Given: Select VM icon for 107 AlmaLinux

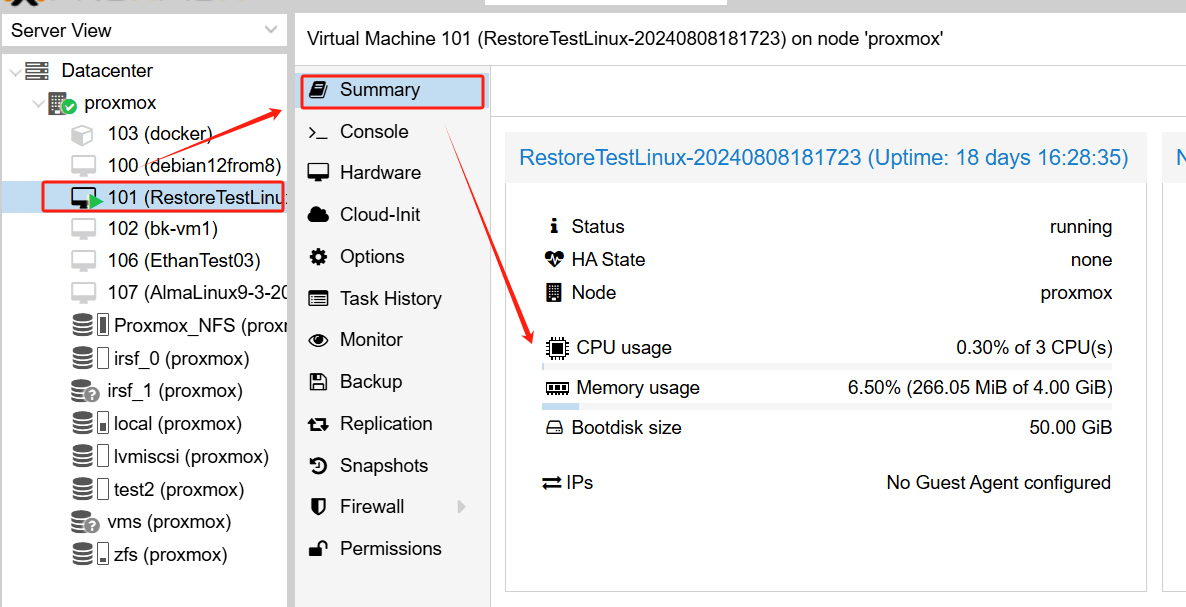Looking at the screenshot, I should pyautogui.click(x=83, y=293).
